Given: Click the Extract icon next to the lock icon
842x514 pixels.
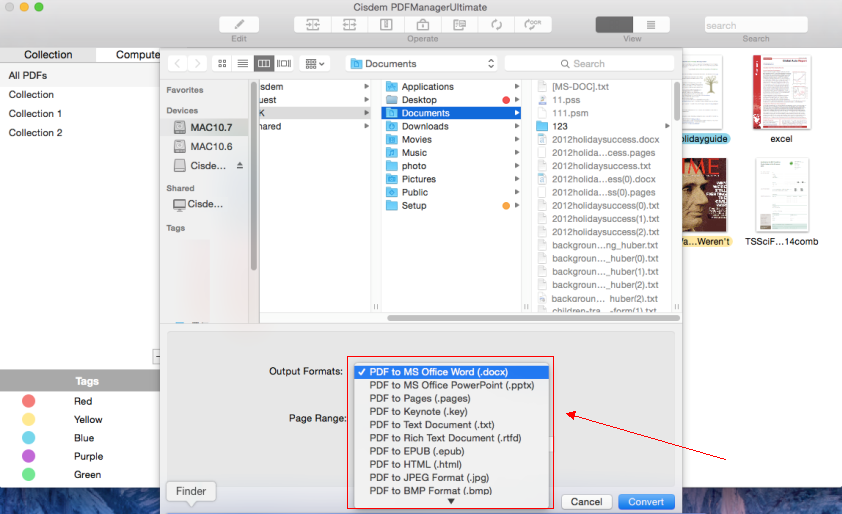Looking at the screenshot, I should (460, 24).
